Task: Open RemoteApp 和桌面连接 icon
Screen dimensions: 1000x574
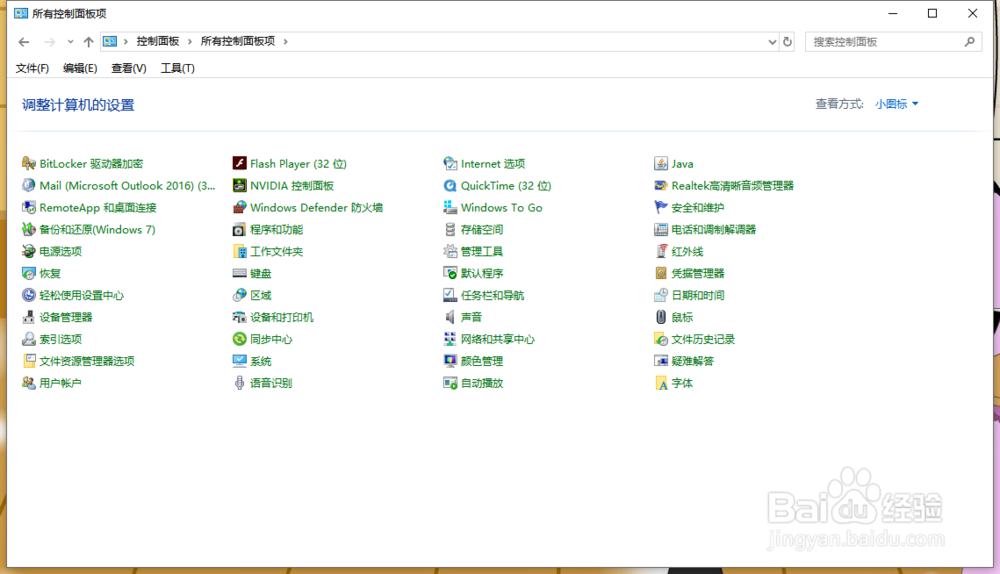Action: tap(29, 207)
